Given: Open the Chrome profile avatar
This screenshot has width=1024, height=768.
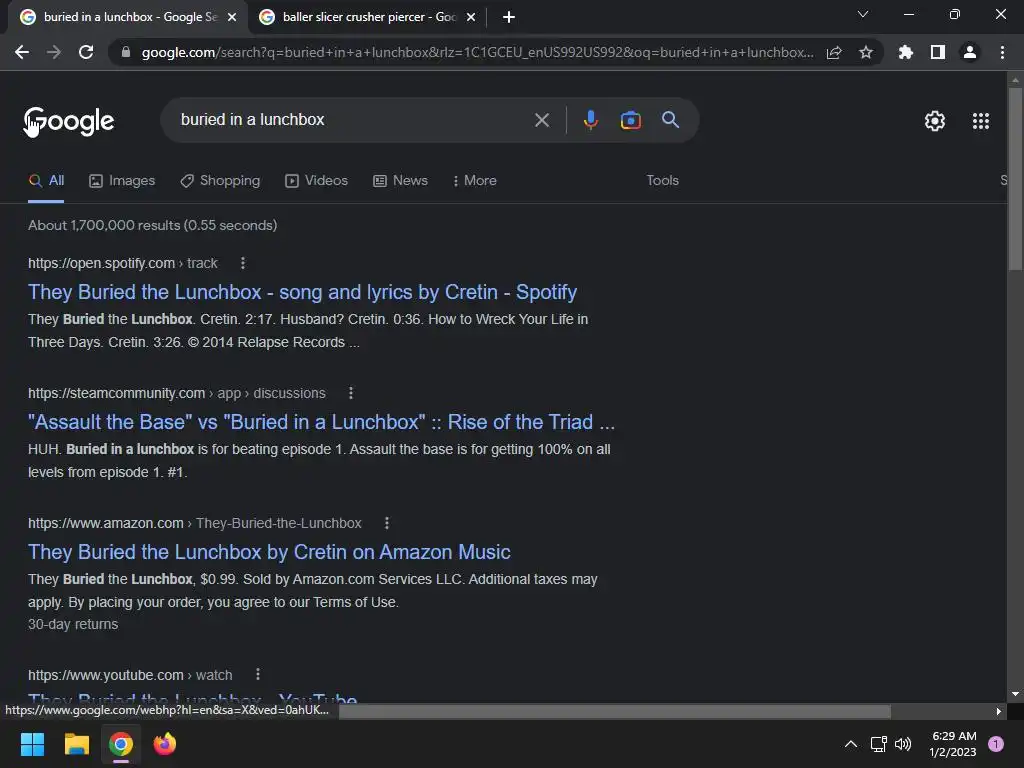Looking at the screenshot, I should tap(970, 52).
